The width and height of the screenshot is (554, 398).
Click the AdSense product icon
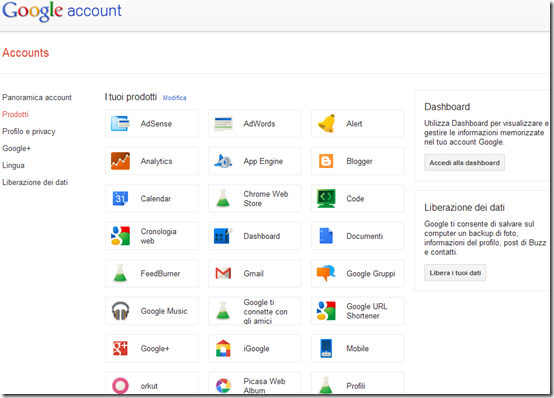click(120, 123)
